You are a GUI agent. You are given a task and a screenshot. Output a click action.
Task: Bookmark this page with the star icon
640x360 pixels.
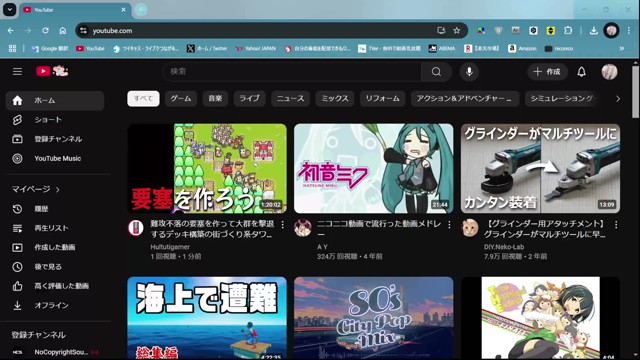(457, 31)
